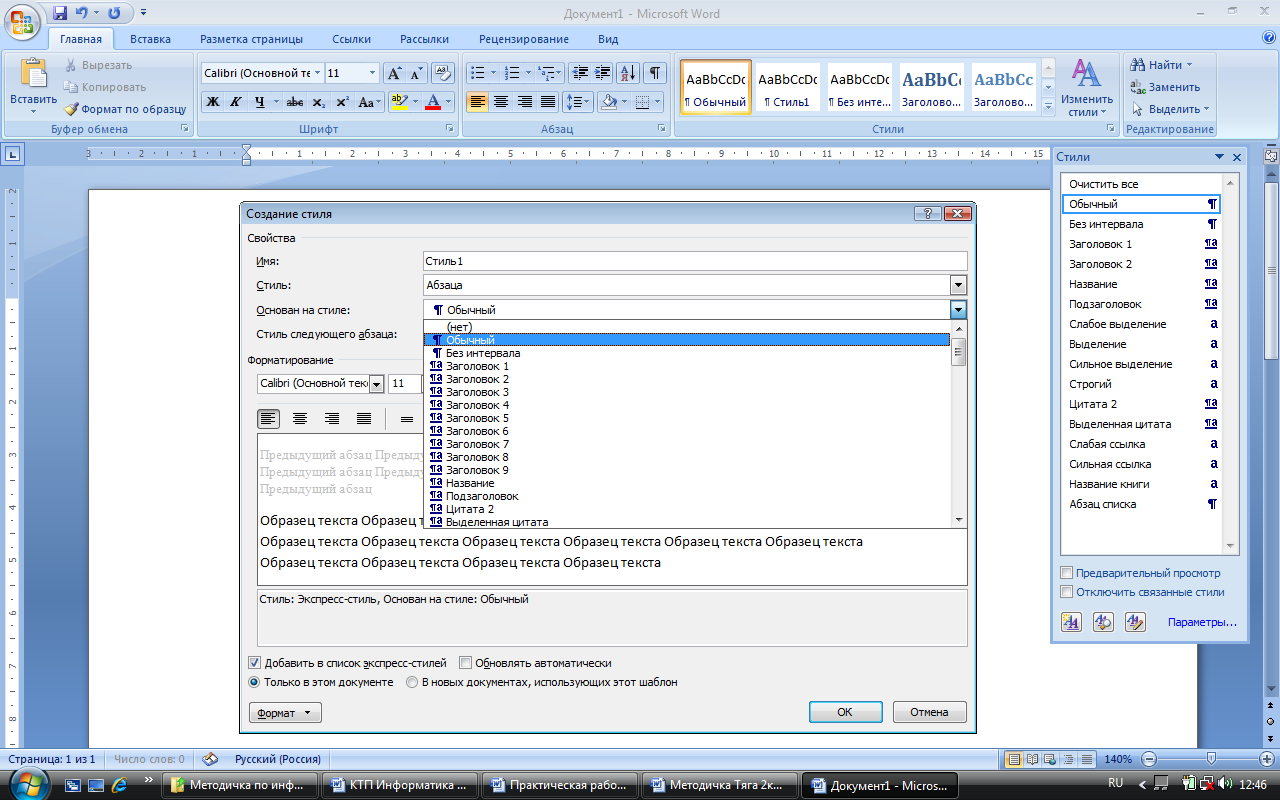Image resolution: width=1280 pixels, height=800 pixels.
Task: Toggle Add to quick styles list checkbox
Action: pos(254,663)
